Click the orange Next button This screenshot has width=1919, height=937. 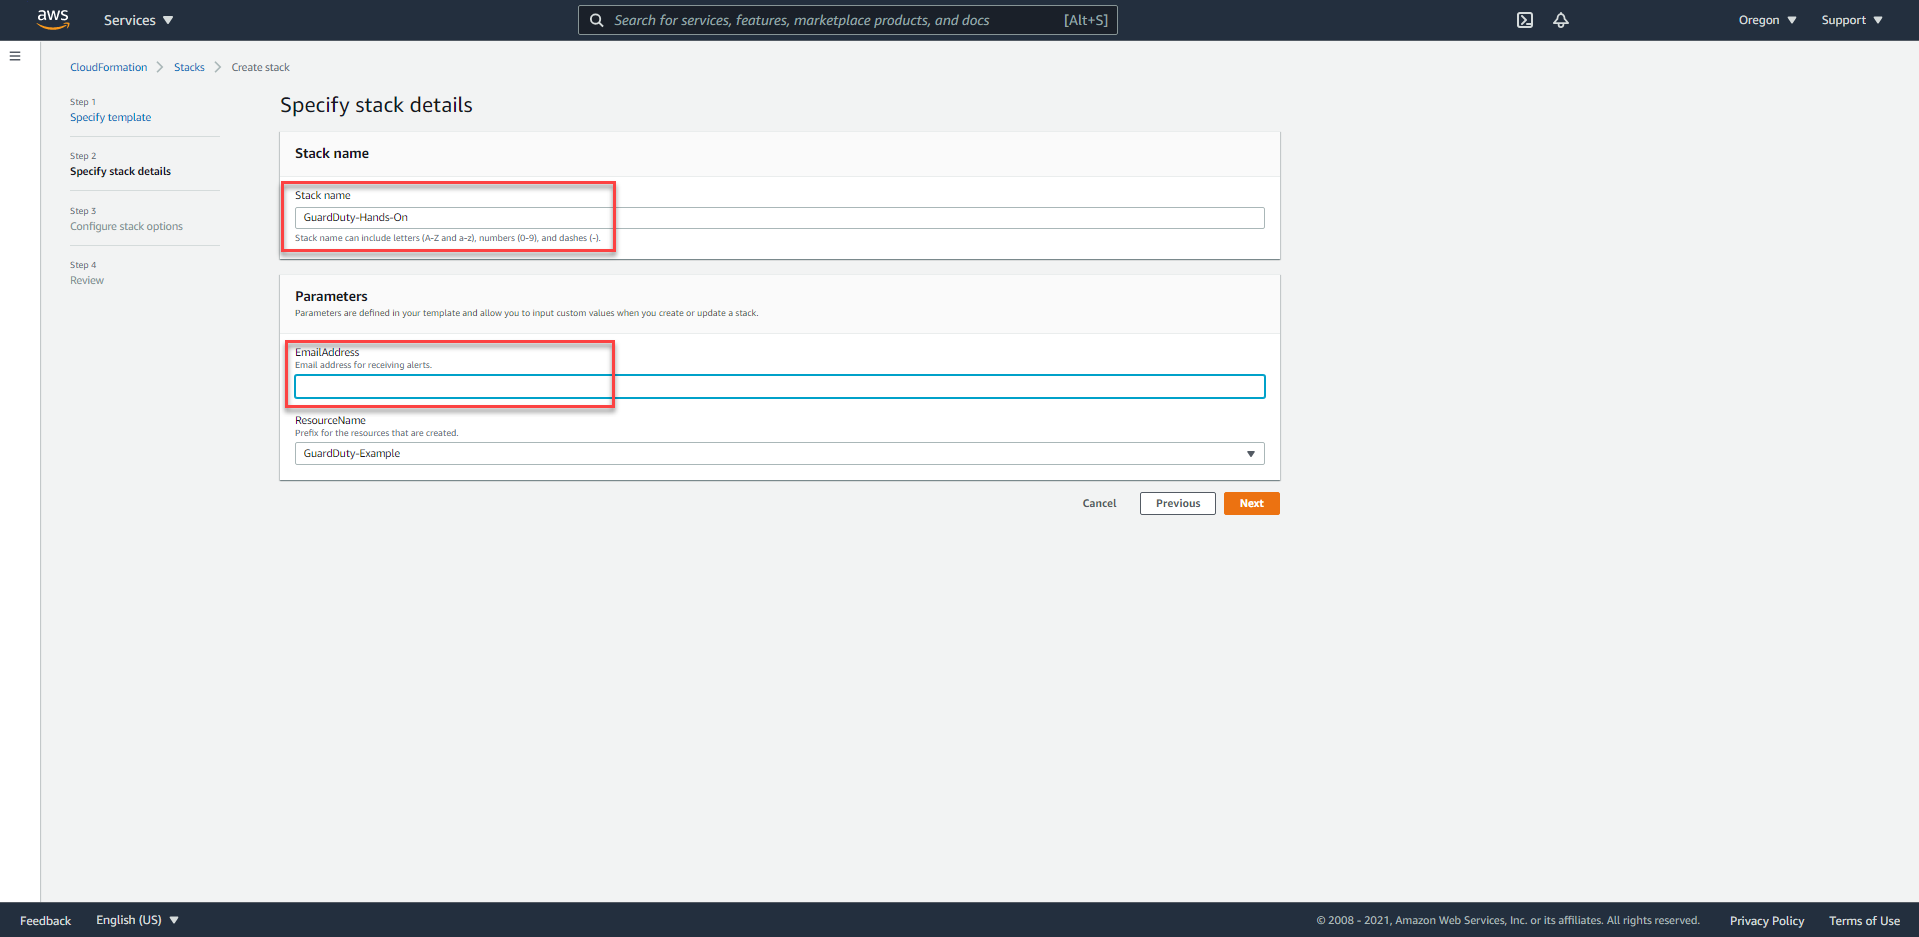(1251, 503)
